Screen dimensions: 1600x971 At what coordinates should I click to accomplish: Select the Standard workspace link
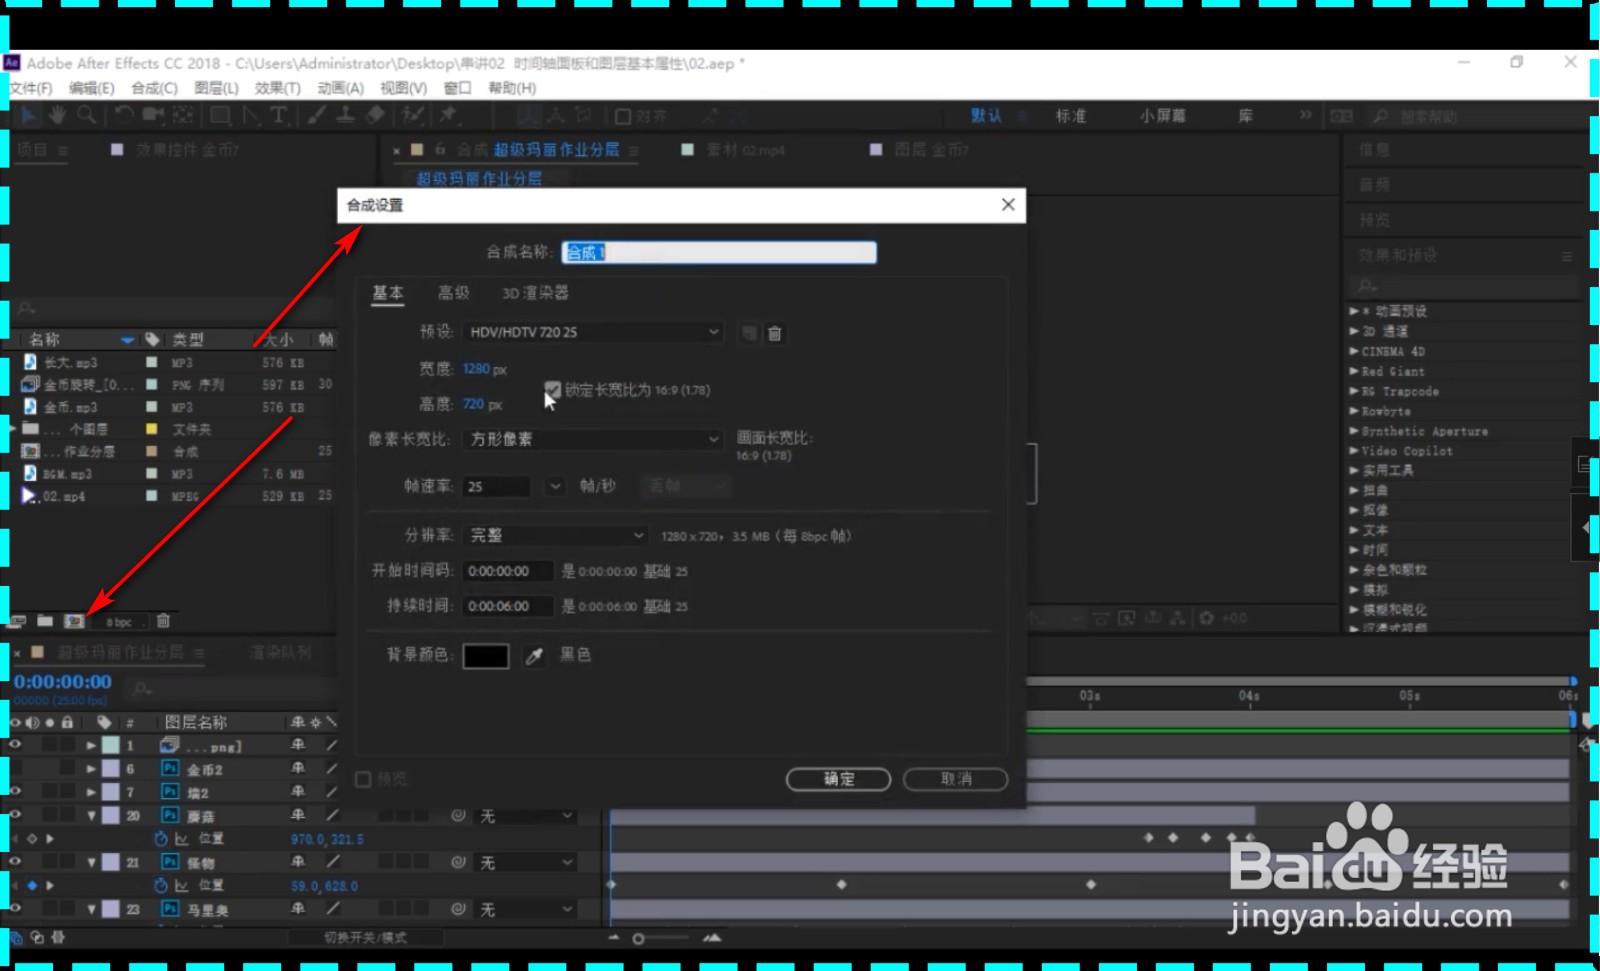1071,116
